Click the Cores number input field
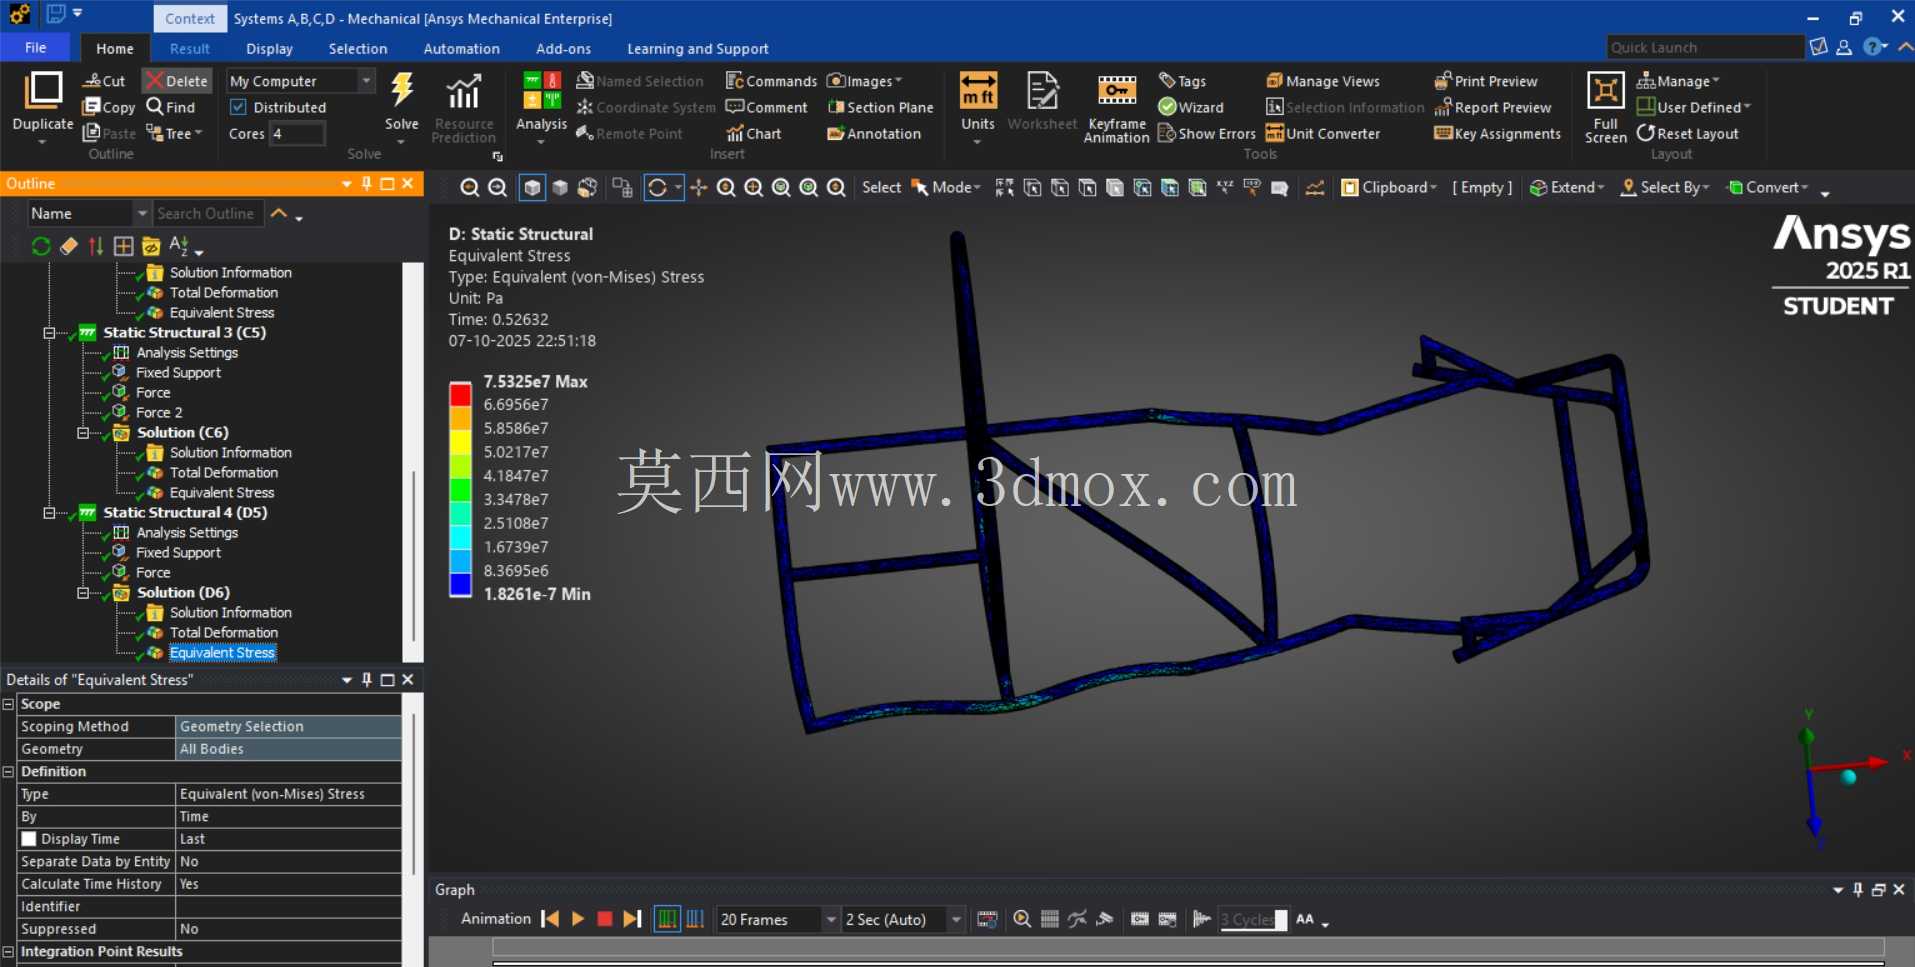 coord(297,133)
